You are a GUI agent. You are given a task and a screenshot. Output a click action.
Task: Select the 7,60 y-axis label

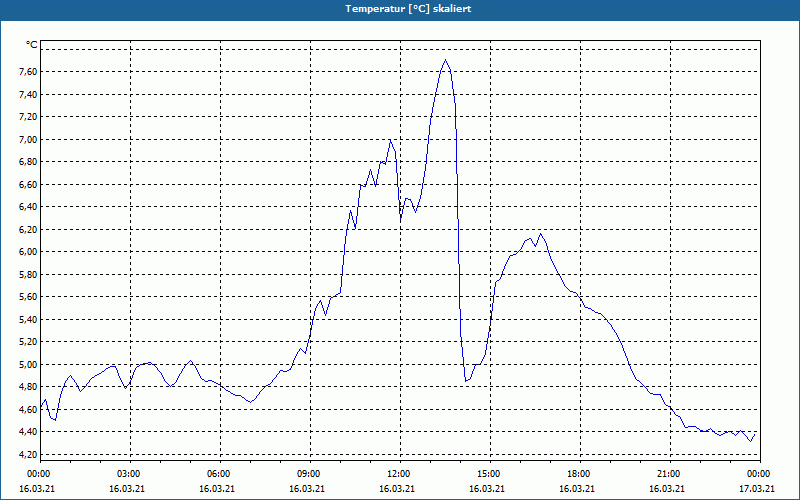(28, 72)
